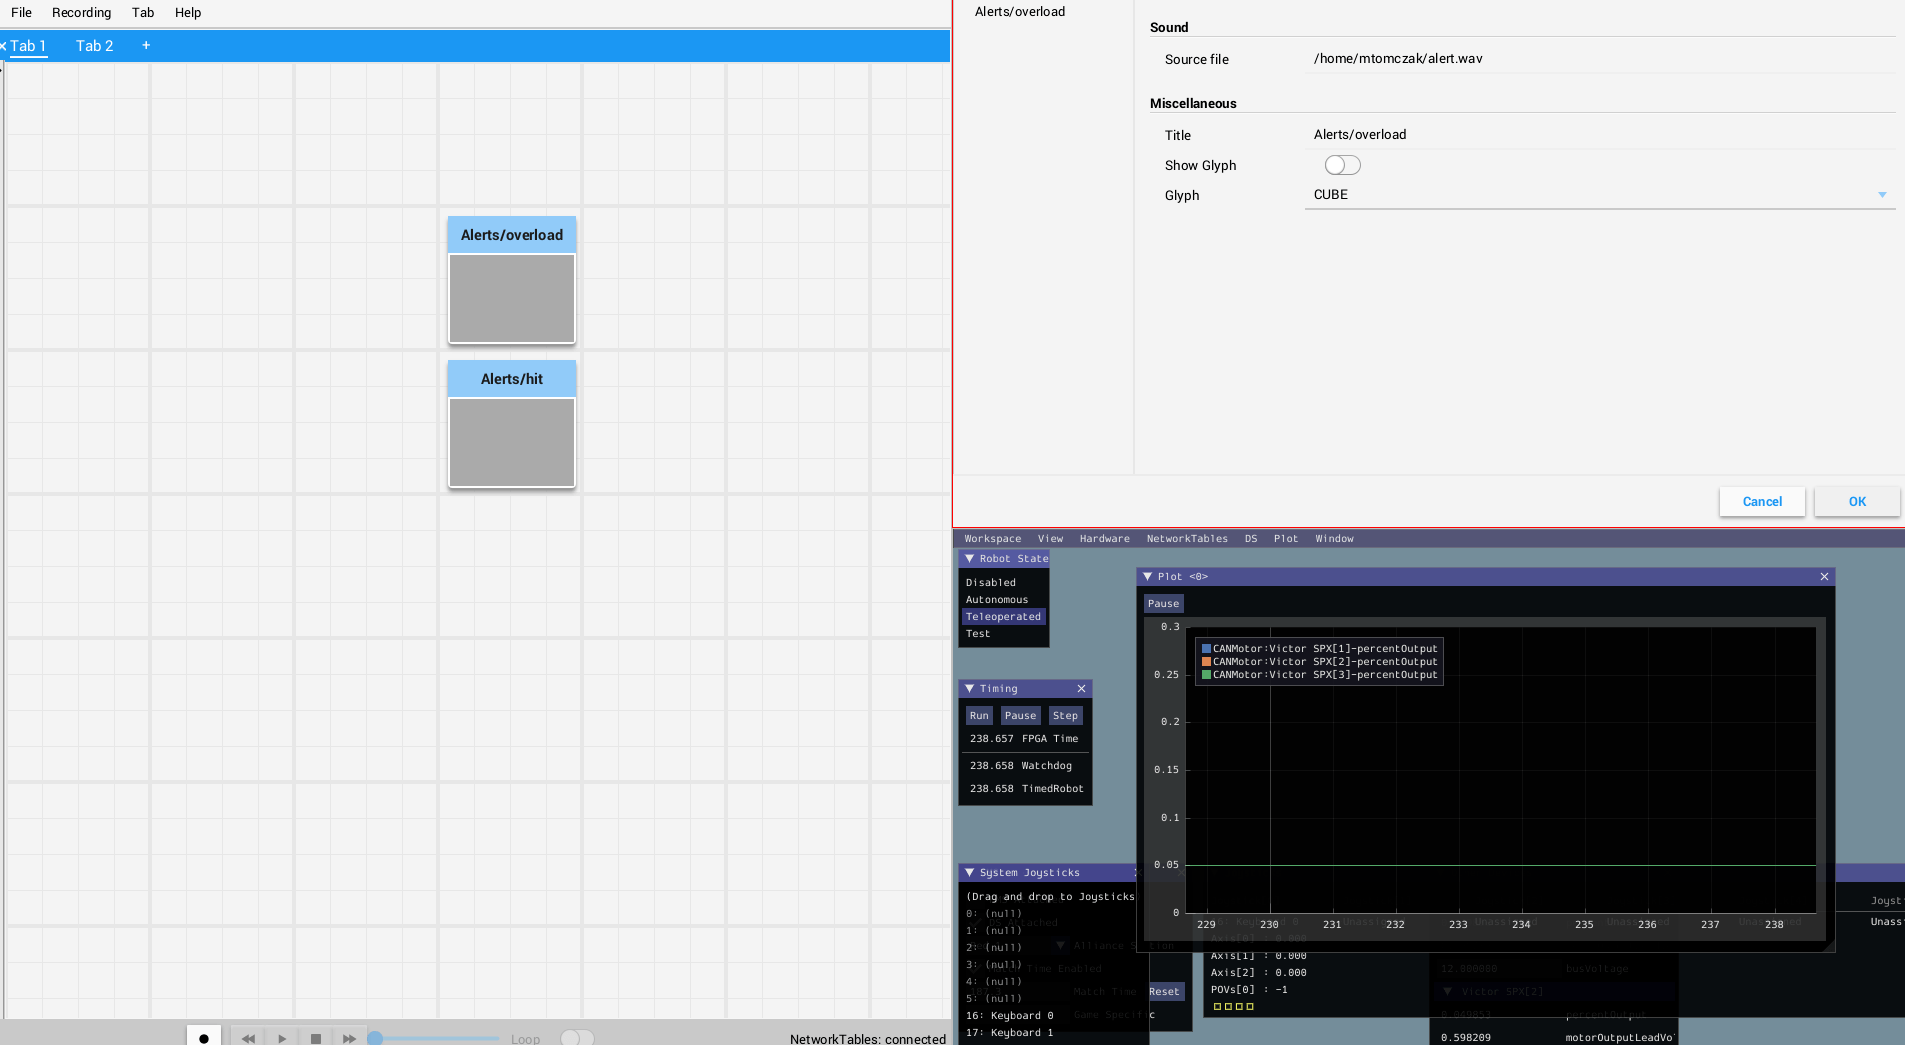
Task: Open the Recording menu
Action: (x=81, y=12)
